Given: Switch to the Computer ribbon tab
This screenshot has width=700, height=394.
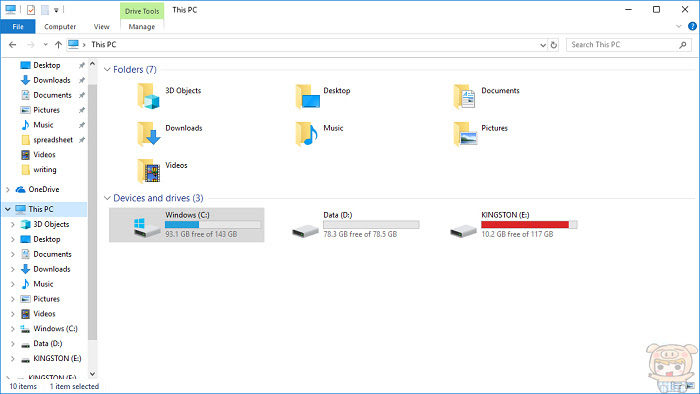Looking at the screenshot, I should (60, 27).
